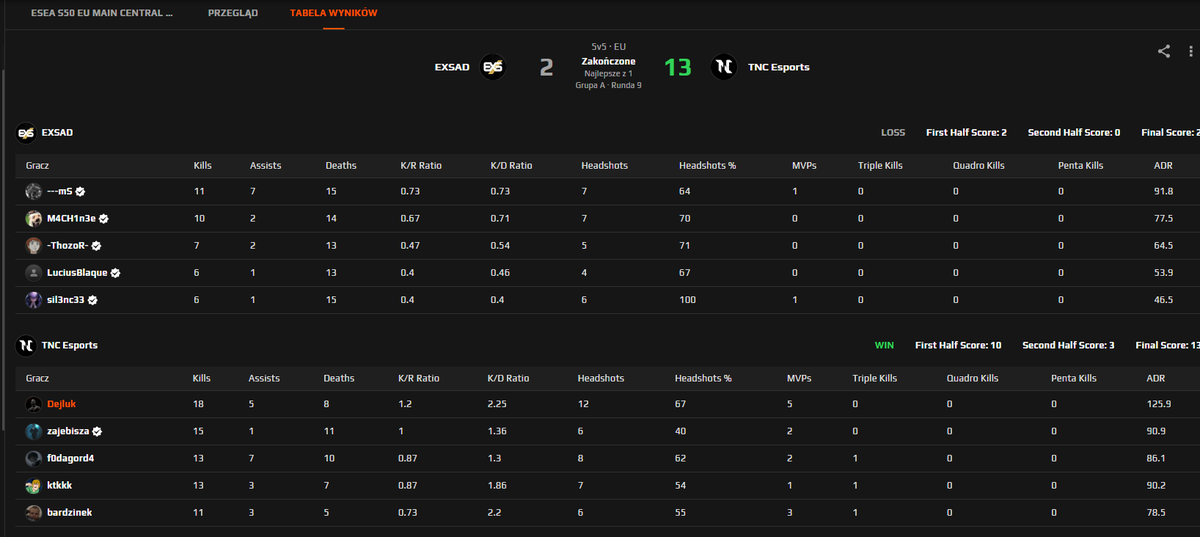Click EXSAD team name in score header
The height and width of the screenshot is (537, 1200).
coord(452,67)
